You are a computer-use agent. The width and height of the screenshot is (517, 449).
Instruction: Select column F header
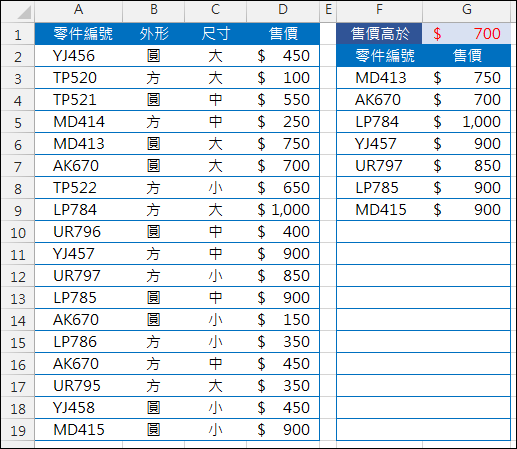[379, 10]
